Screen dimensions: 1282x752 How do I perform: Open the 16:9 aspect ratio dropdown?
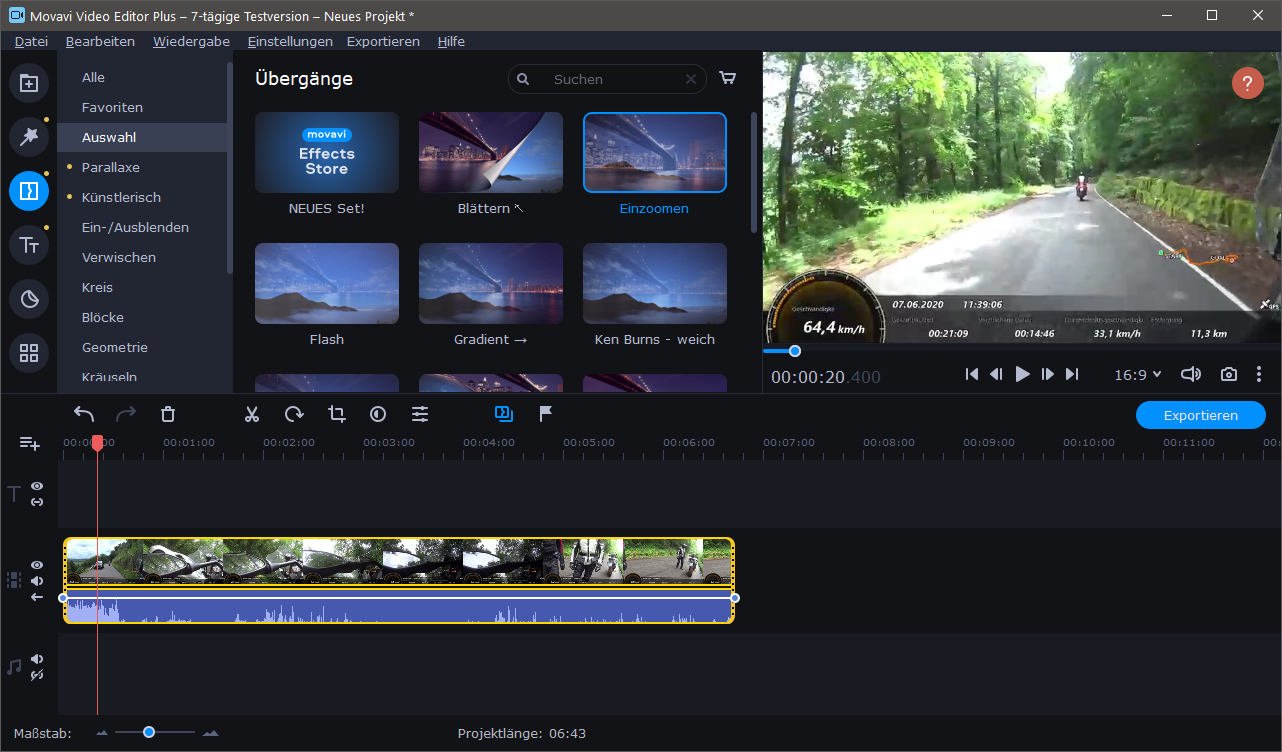pos(1138,374)
